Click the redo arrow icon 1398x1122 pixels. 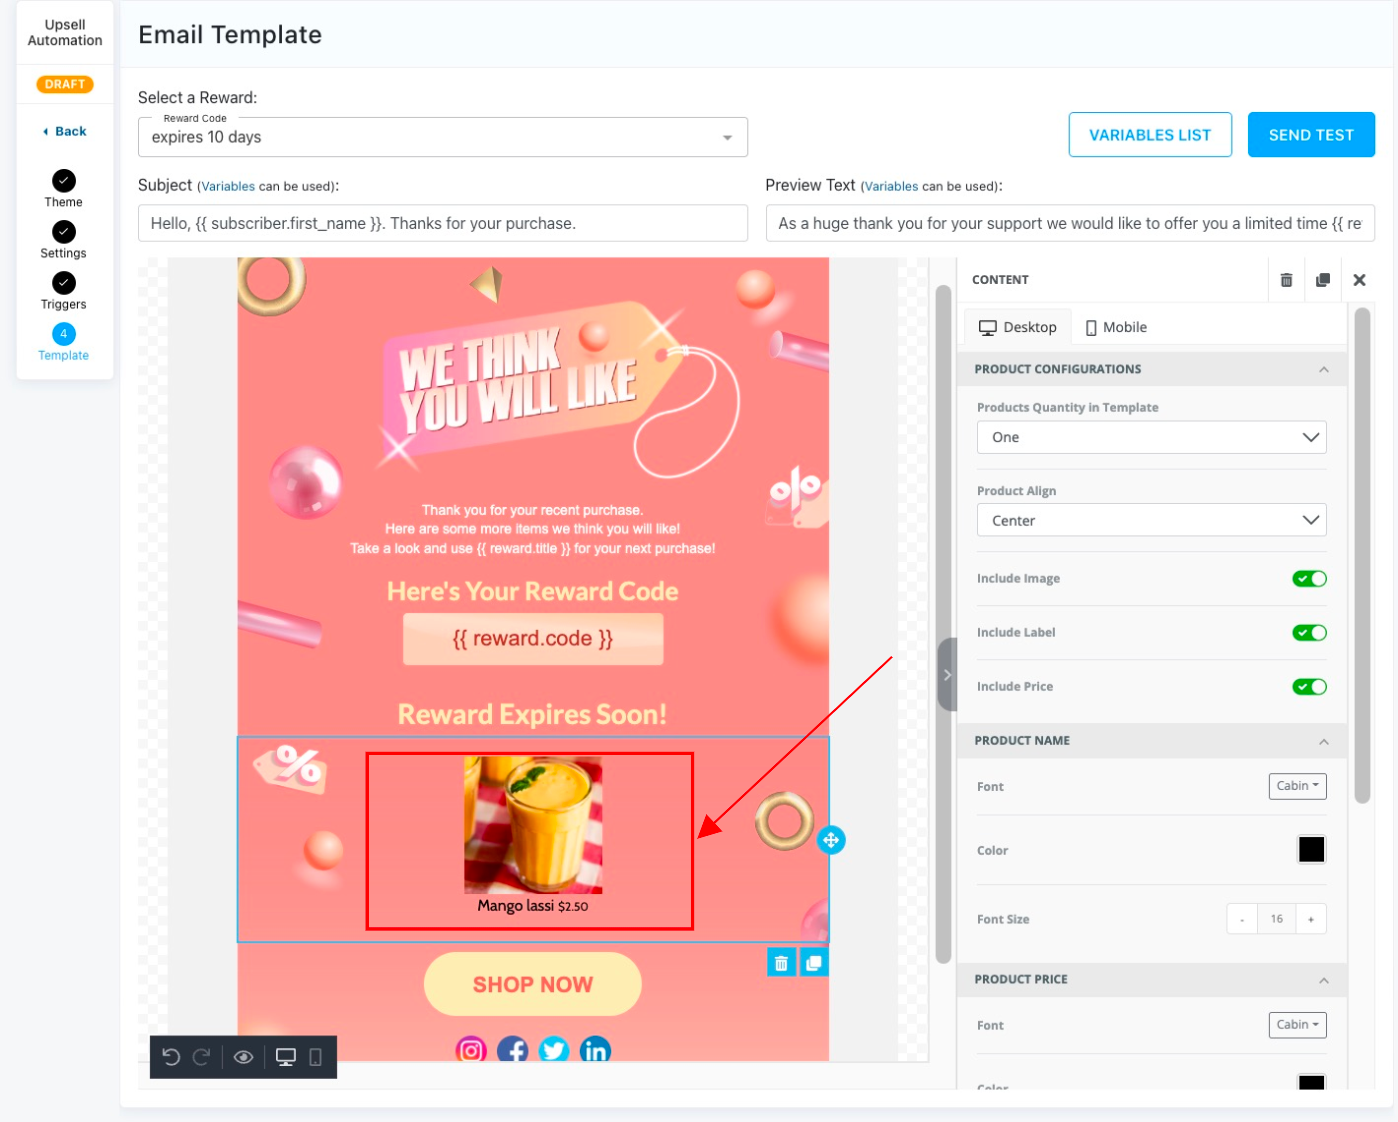pos(201,1057)
